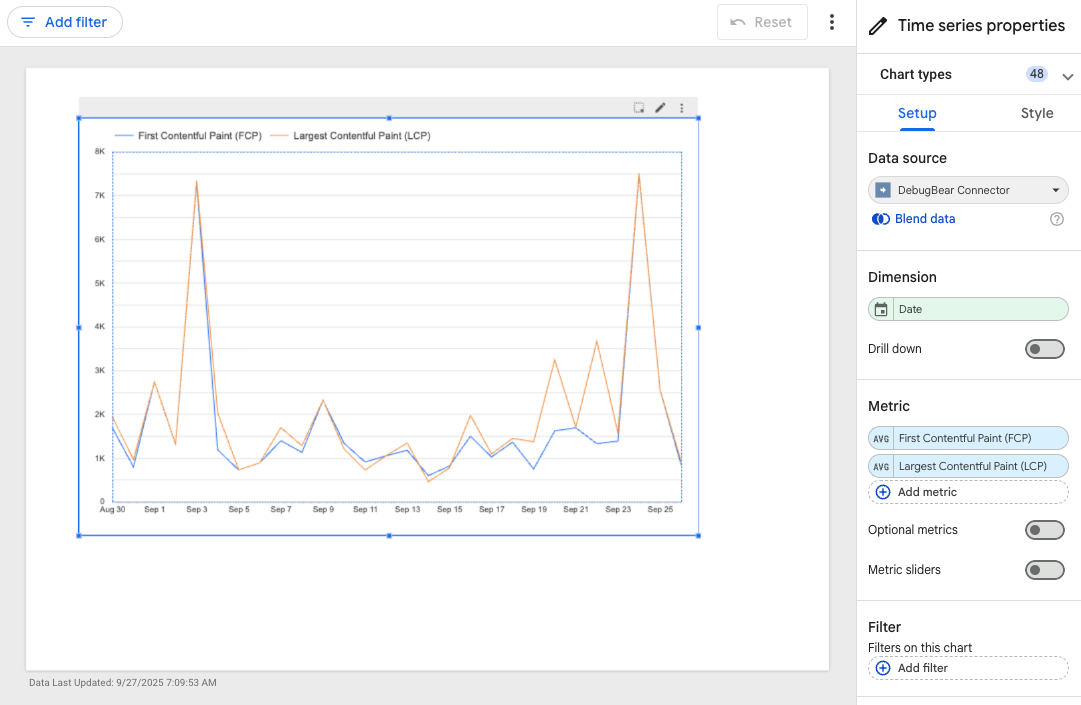
Task: Click the 48 chart types count badge
Action: tap(1036, 74)
